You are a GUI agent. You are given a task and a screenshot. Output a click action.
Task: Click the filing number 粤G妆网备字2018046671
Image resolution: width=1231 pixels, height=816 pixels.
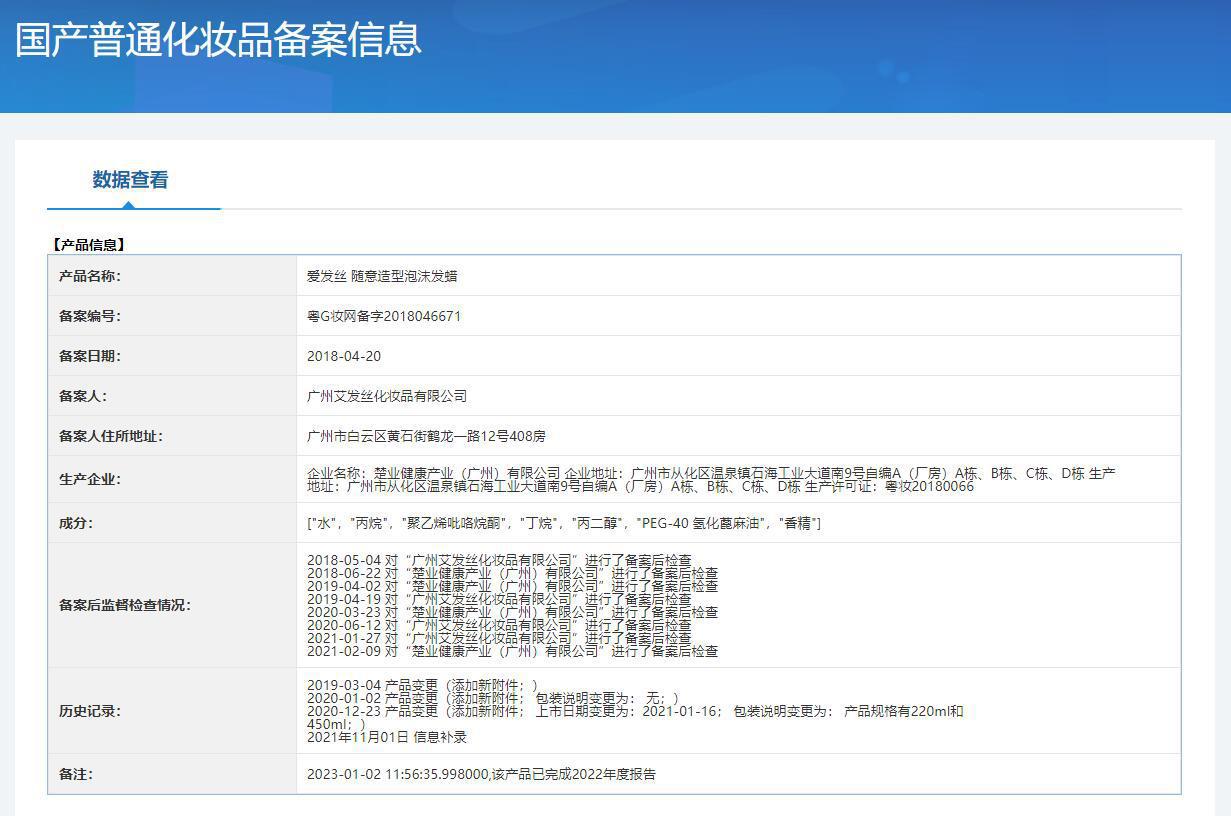383,316
